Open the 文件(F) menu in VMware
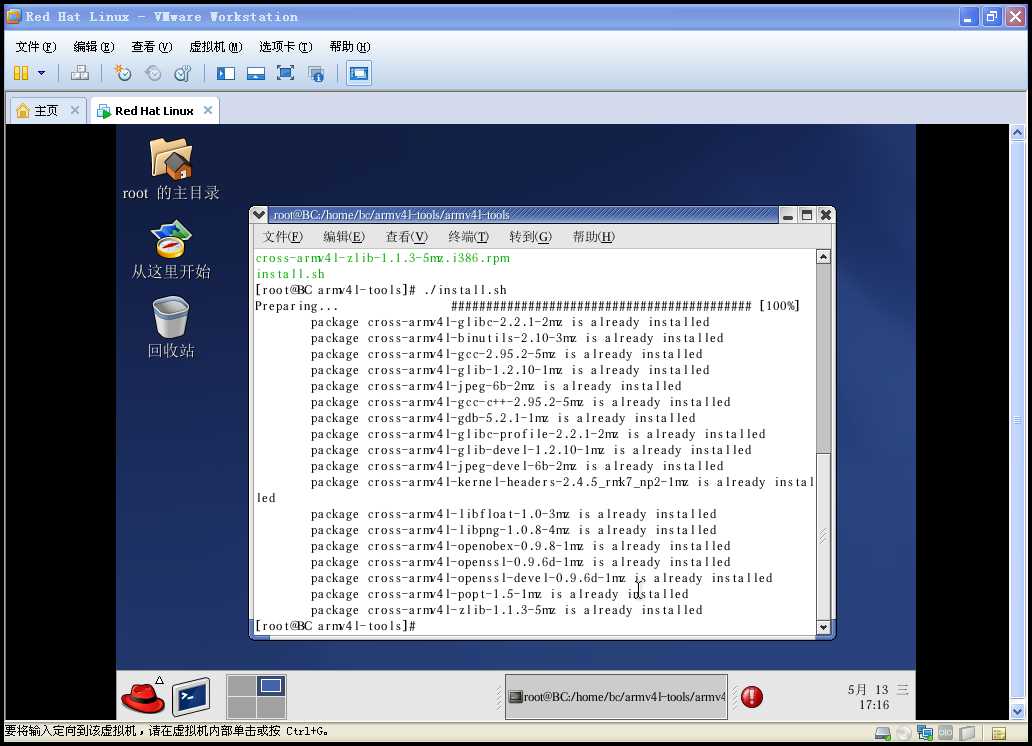The height and width of the screenshot is (746, 1032). pos(36,47)
